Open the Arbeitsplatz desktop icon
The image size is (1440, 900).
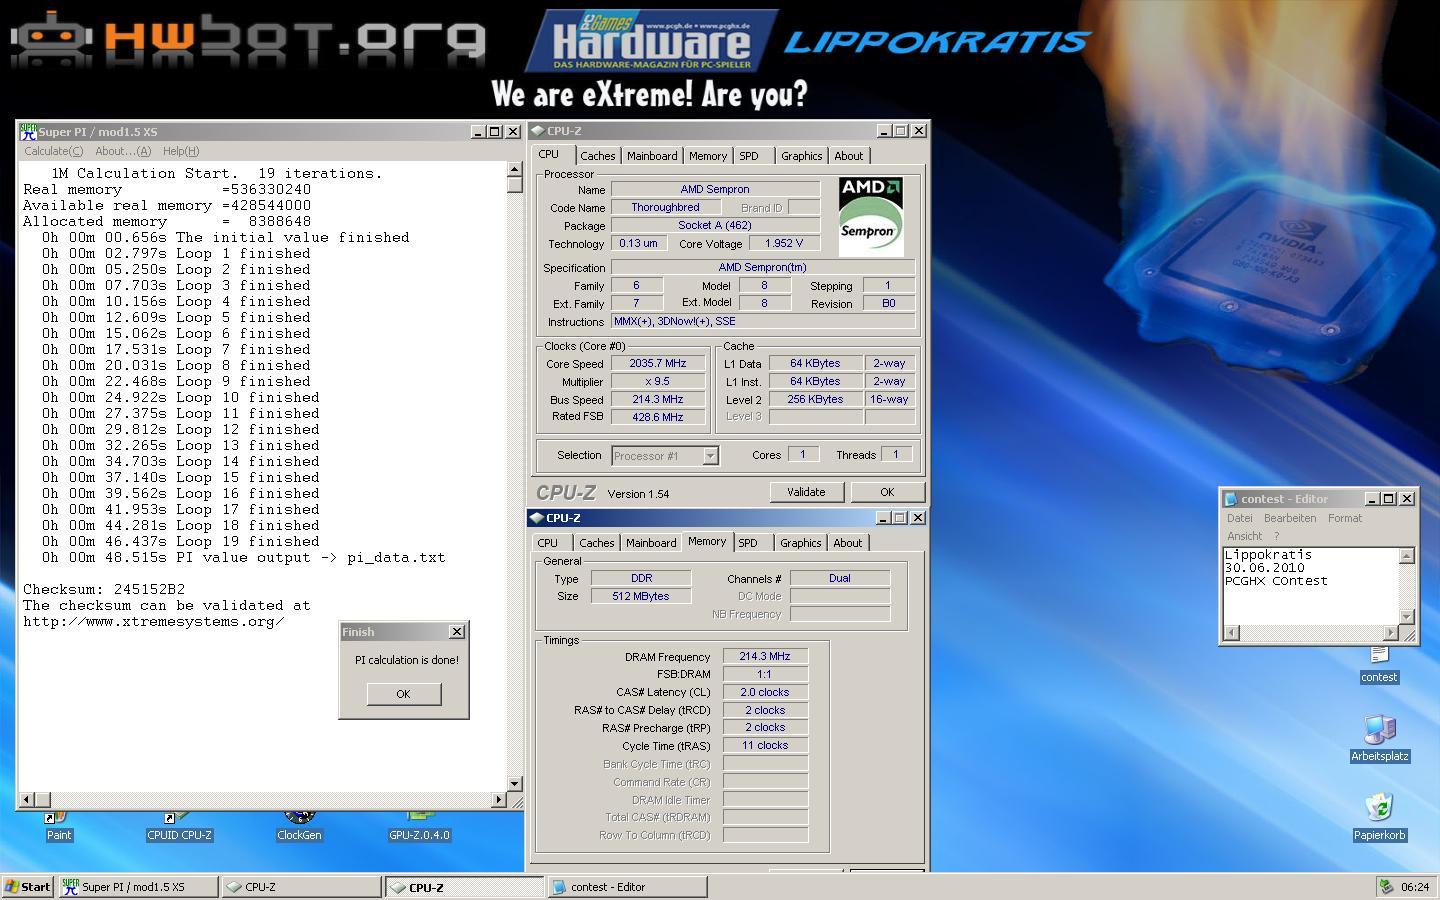coord(1380,738)
